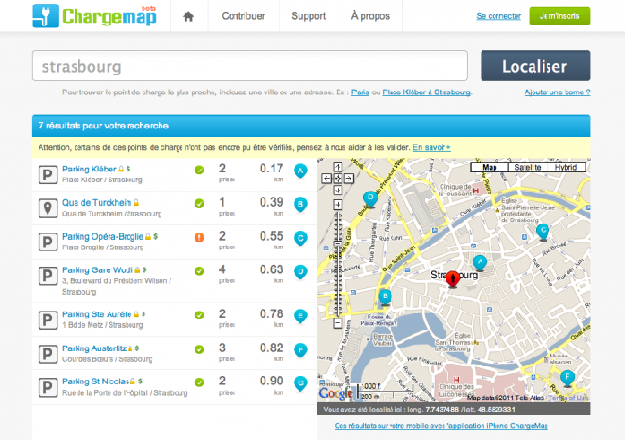Click green verified check of Parking St Nicolas
Screen dimensions: 625x440
(199, 382)
